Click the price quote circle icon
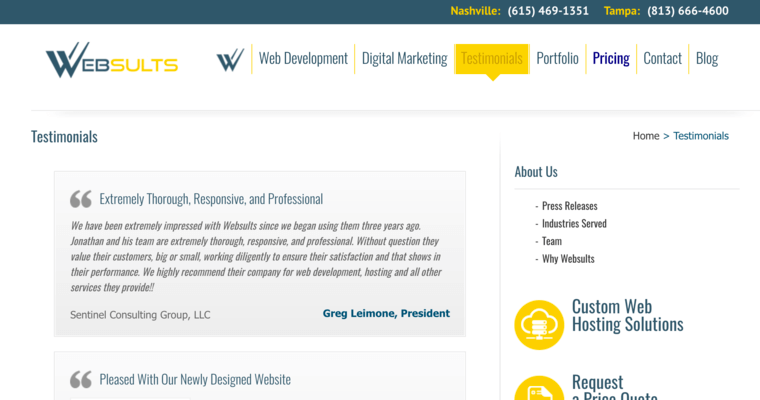The height and width of the screenshot is (400, 760). (539, 390)
